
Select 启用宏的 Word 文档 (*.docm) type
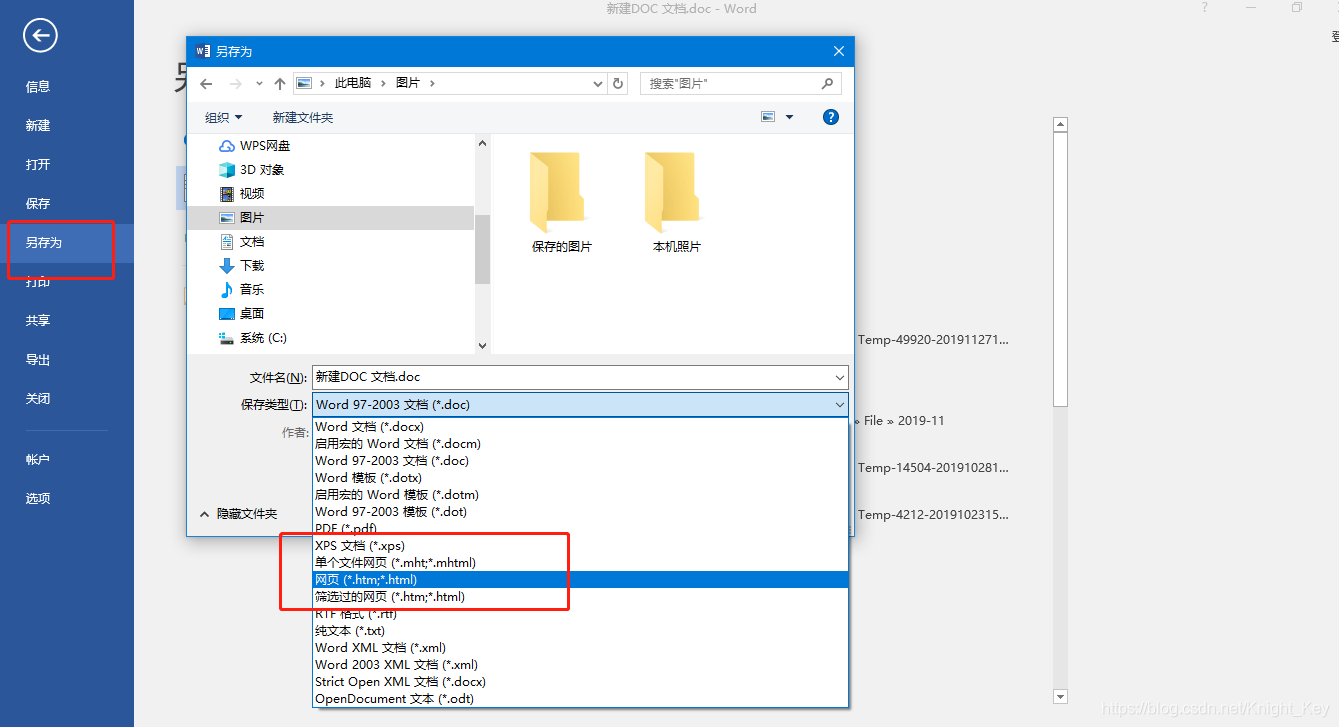point(580,444)
